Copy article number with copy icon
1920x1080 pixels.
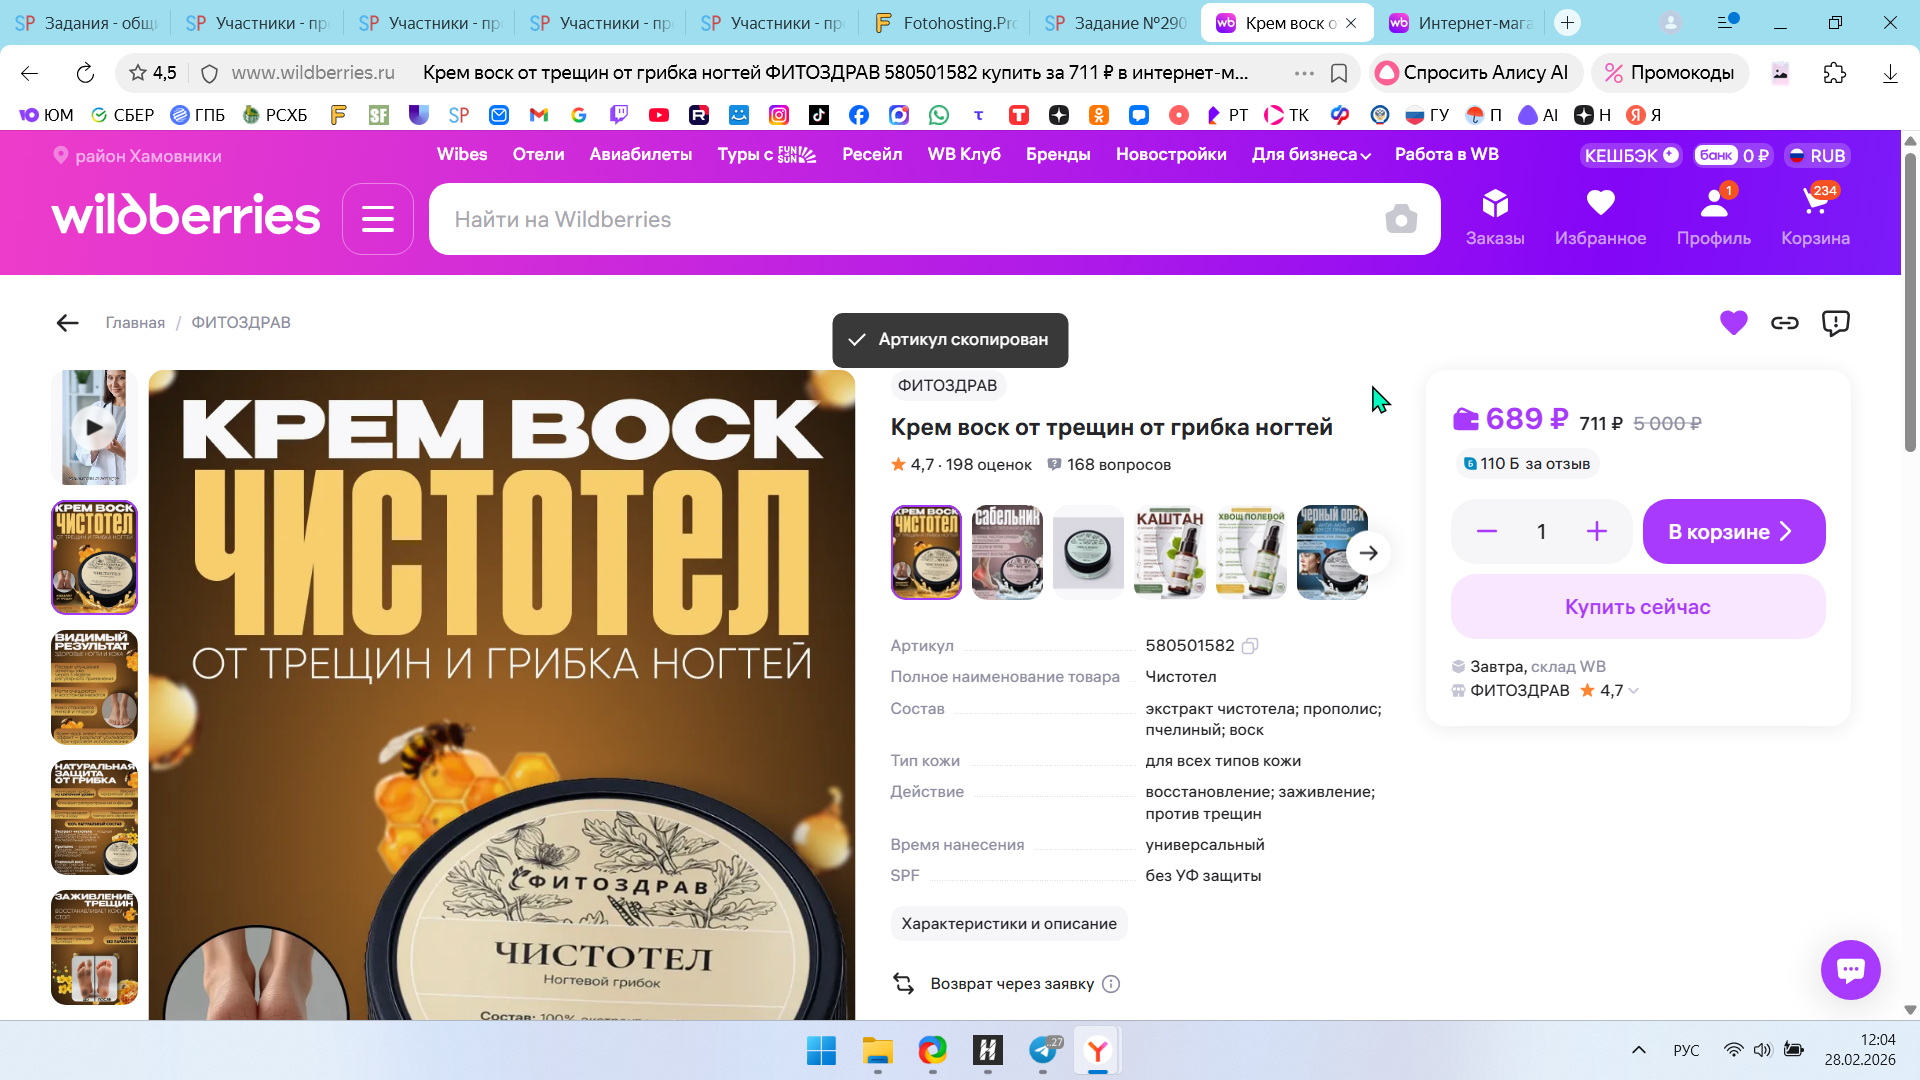(1249, 646)
